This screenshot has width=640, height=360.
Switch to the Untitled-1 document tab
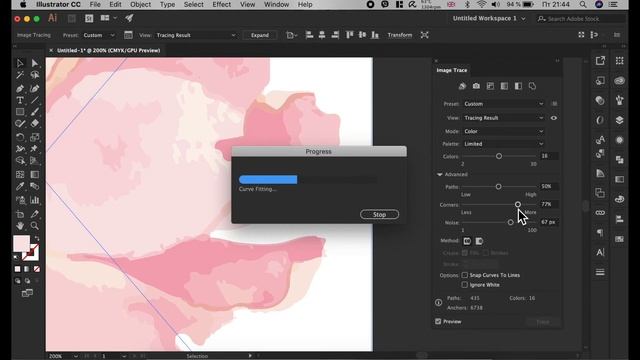click(108, 51)
